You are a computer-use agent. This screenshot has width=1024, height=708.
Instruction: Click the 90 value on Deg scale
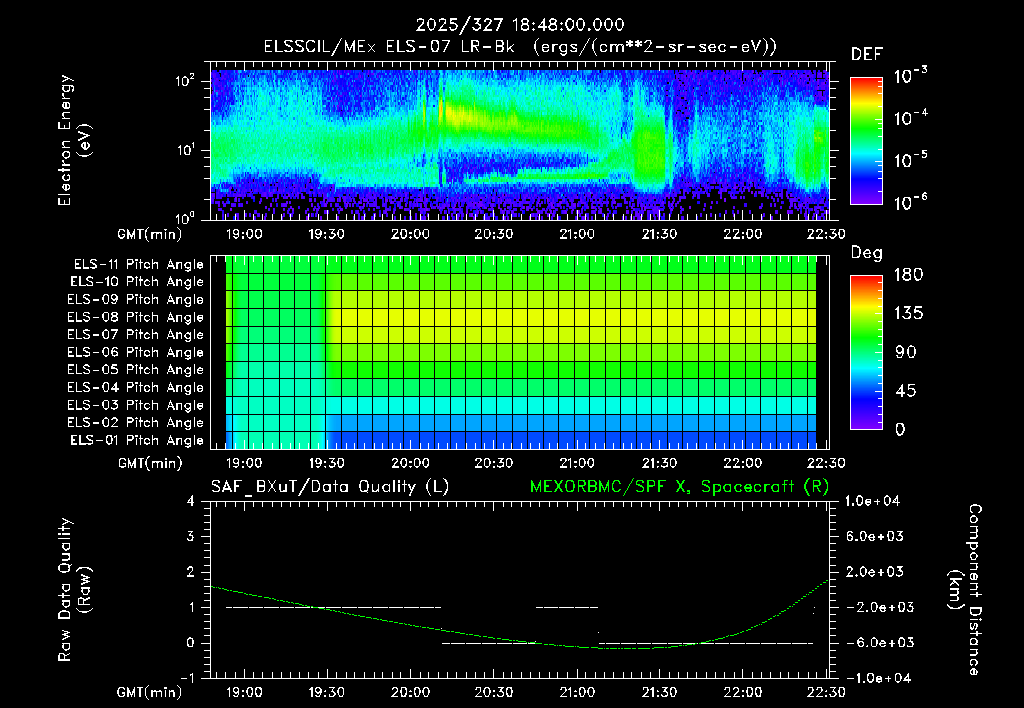click(x=906, y=352)
